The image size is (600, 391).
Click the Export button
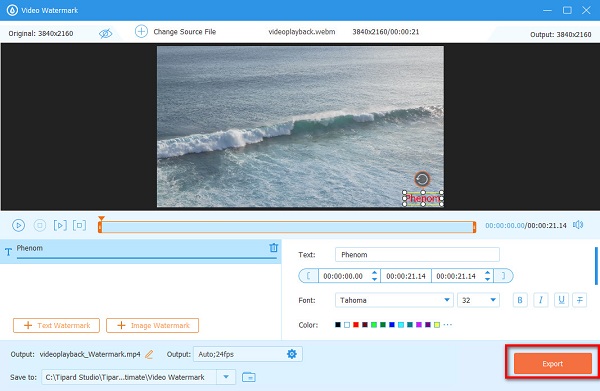point(553,363)
